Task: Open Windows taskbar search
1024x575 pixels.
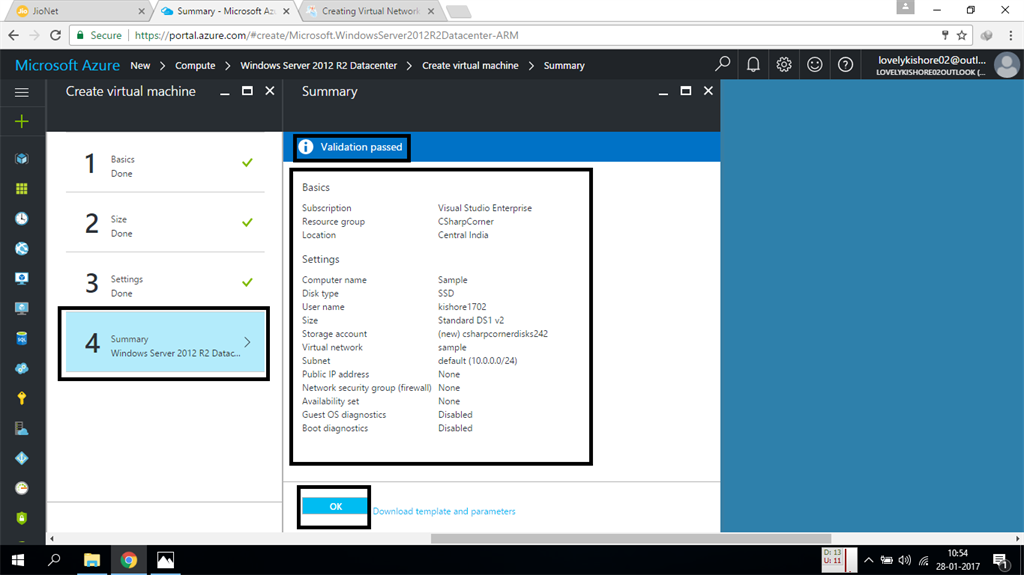Action: (x=54, y=560)
